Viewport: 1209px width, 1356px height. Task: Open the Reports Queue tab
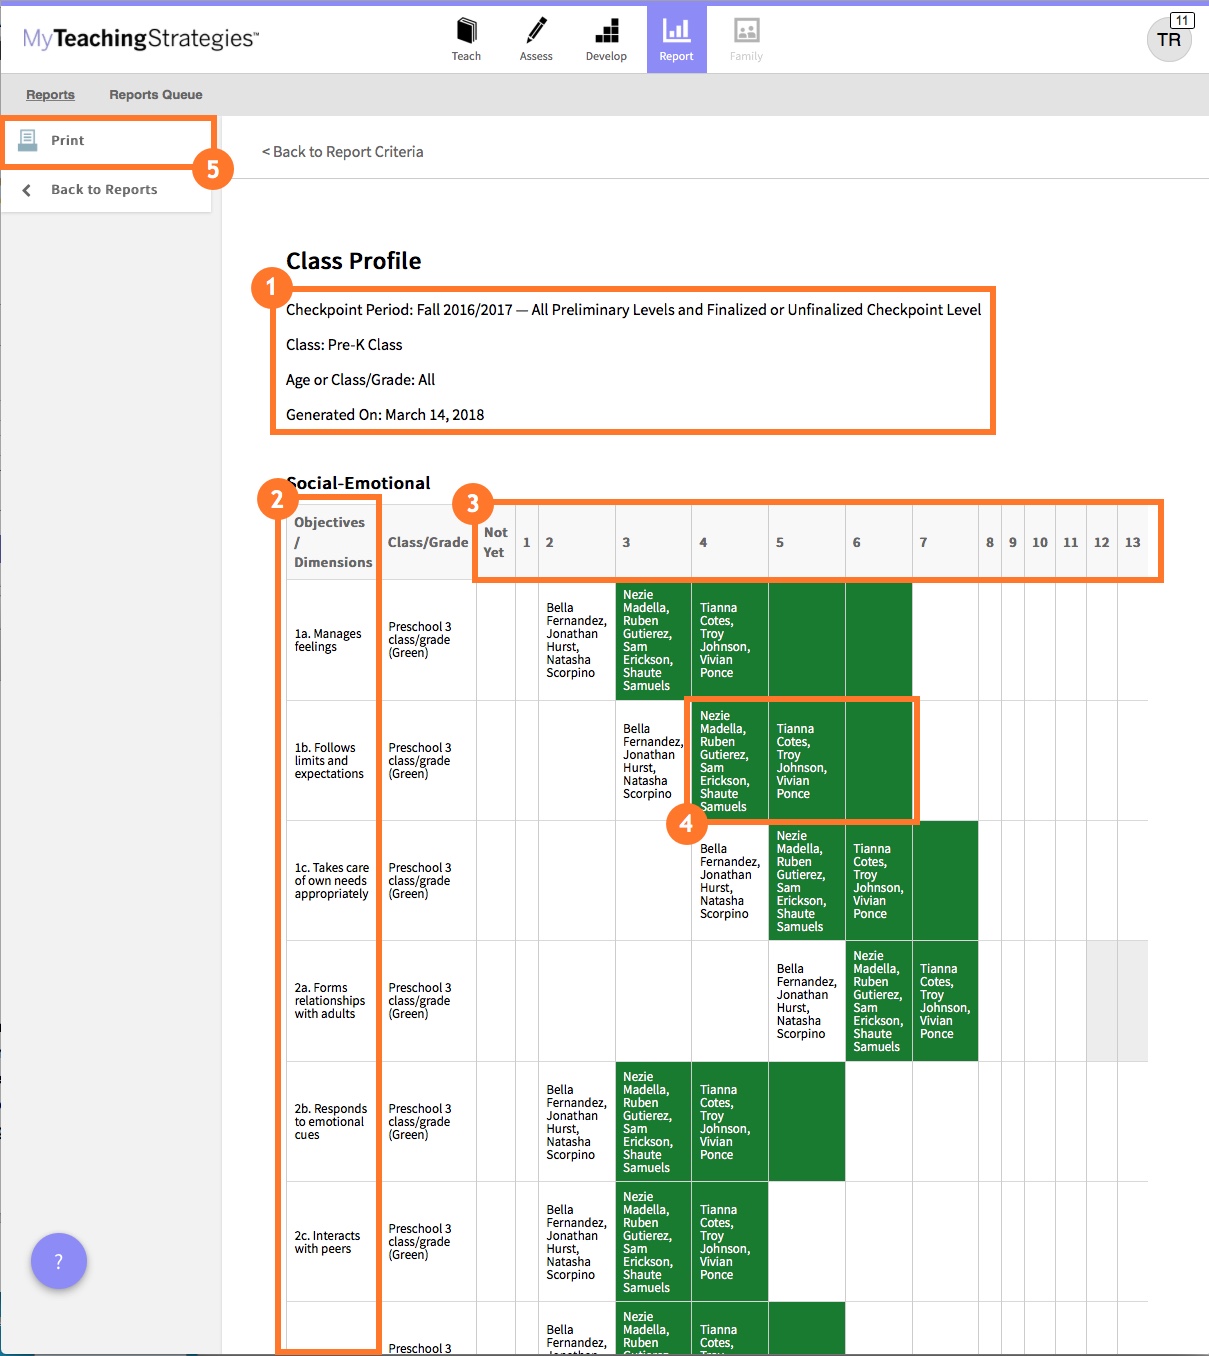156,95
